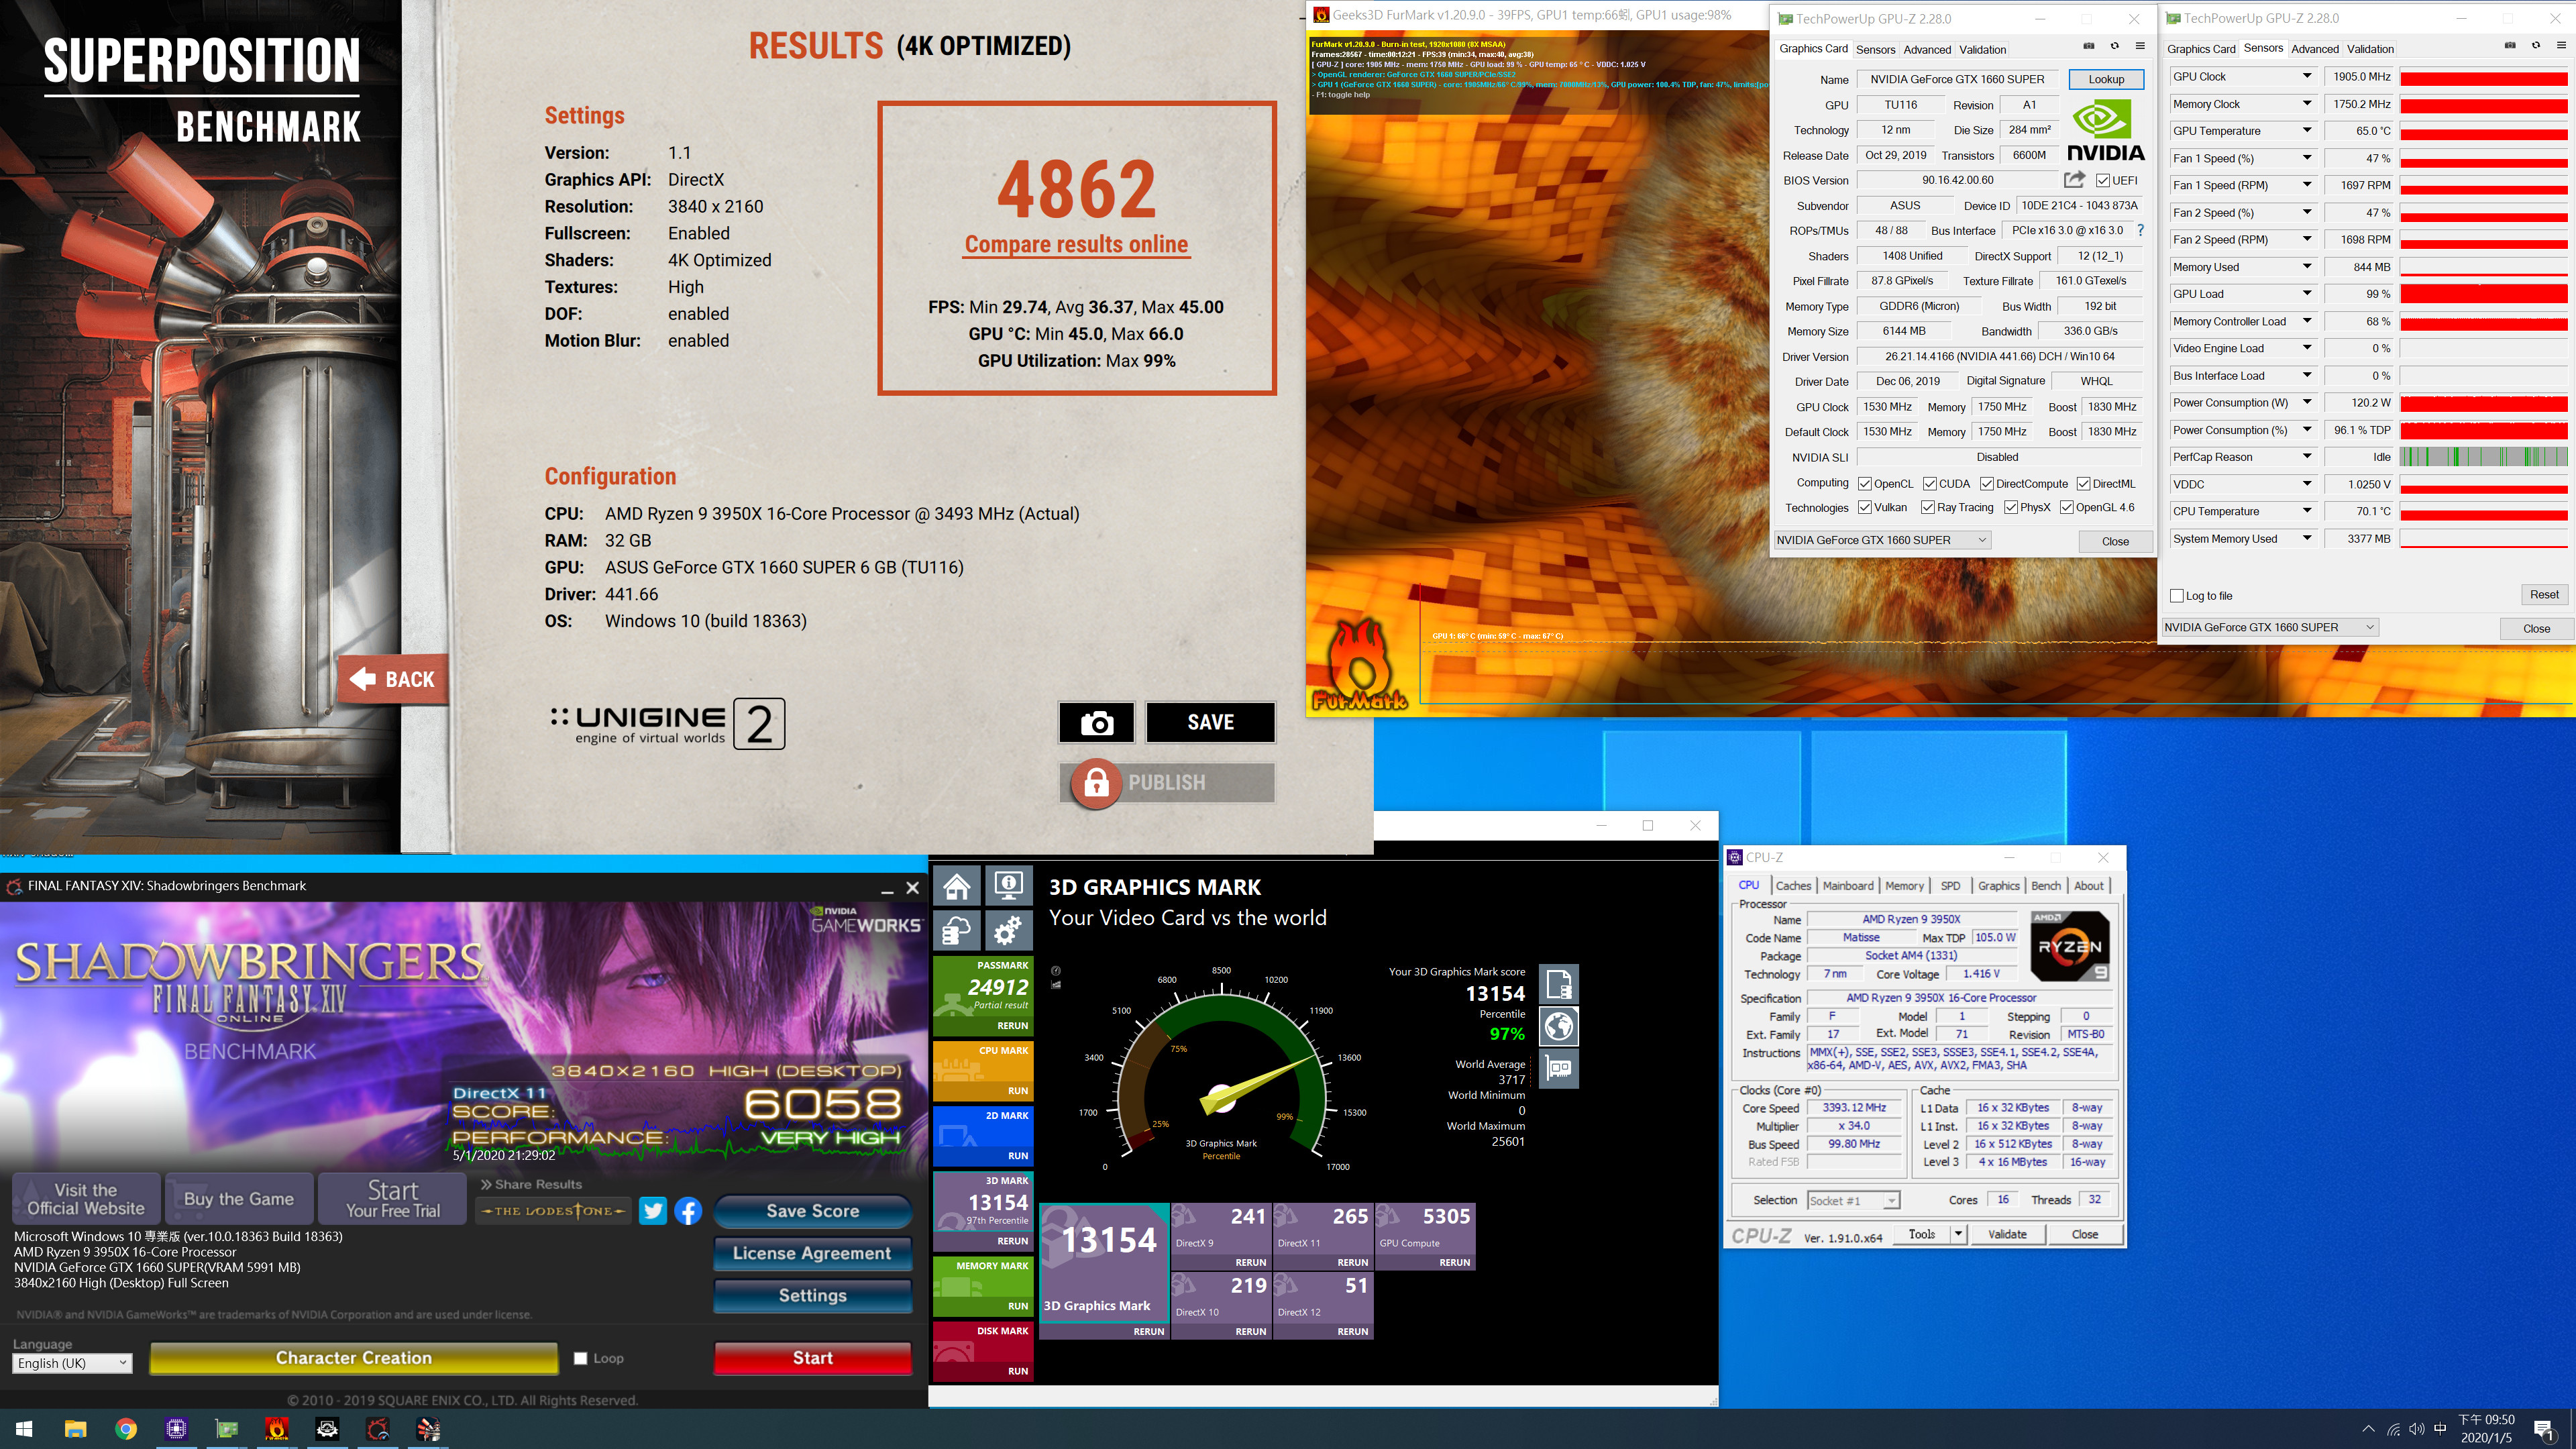This screenshot has width=2576, height=1449.
Task: Switch to Sensors tab in GPU-Z Graphics Card window
Action: (1875, 49)
